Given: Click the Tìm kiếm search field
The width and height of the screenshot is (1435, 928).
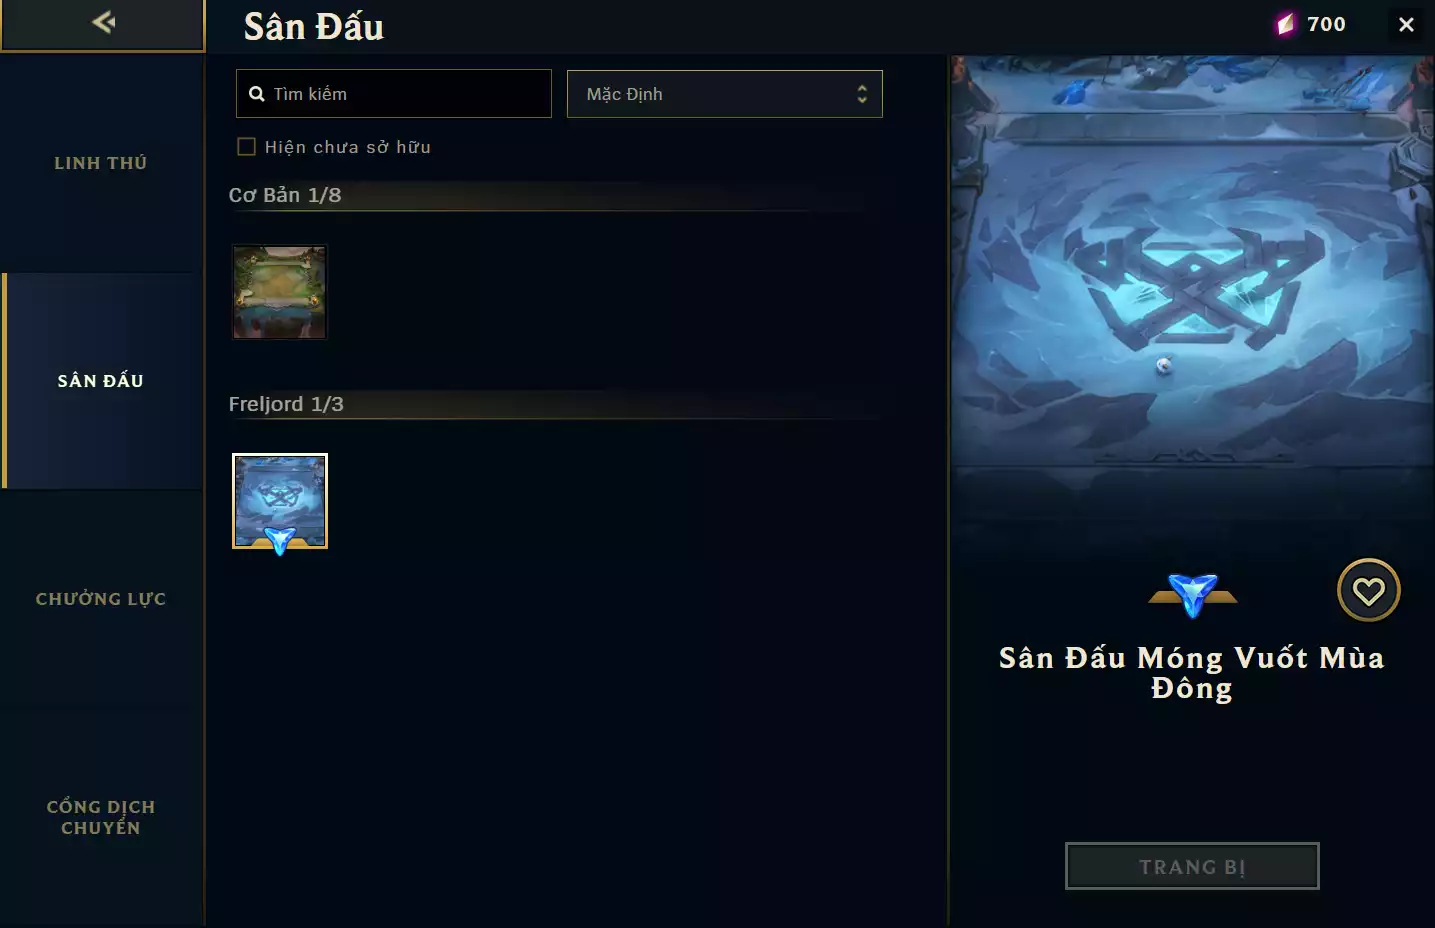Looking at the screenshot, I should [394, 94].
